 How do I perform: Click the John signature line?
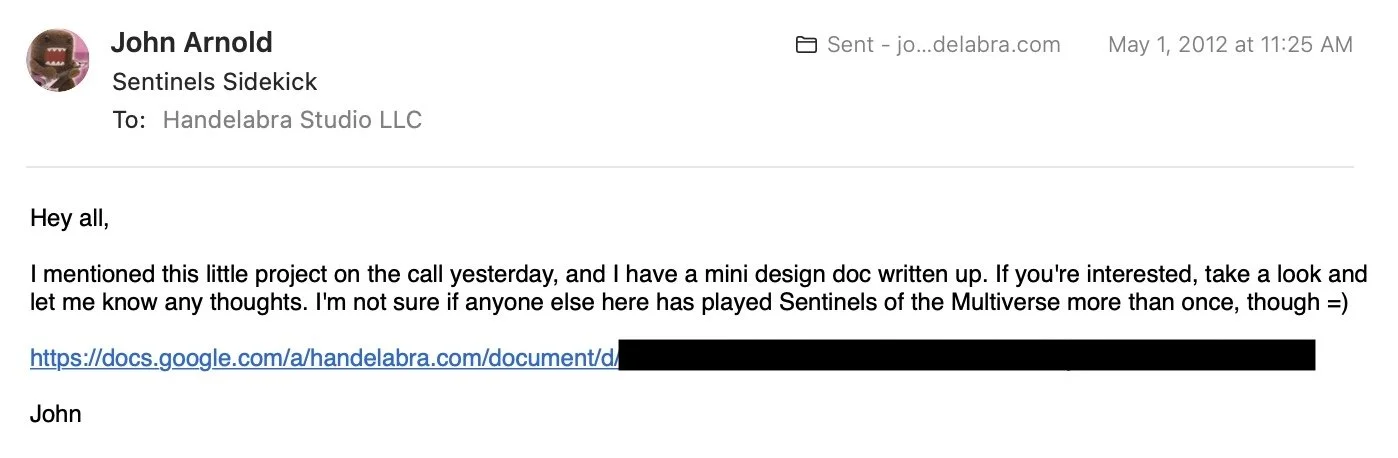(55, 413)
